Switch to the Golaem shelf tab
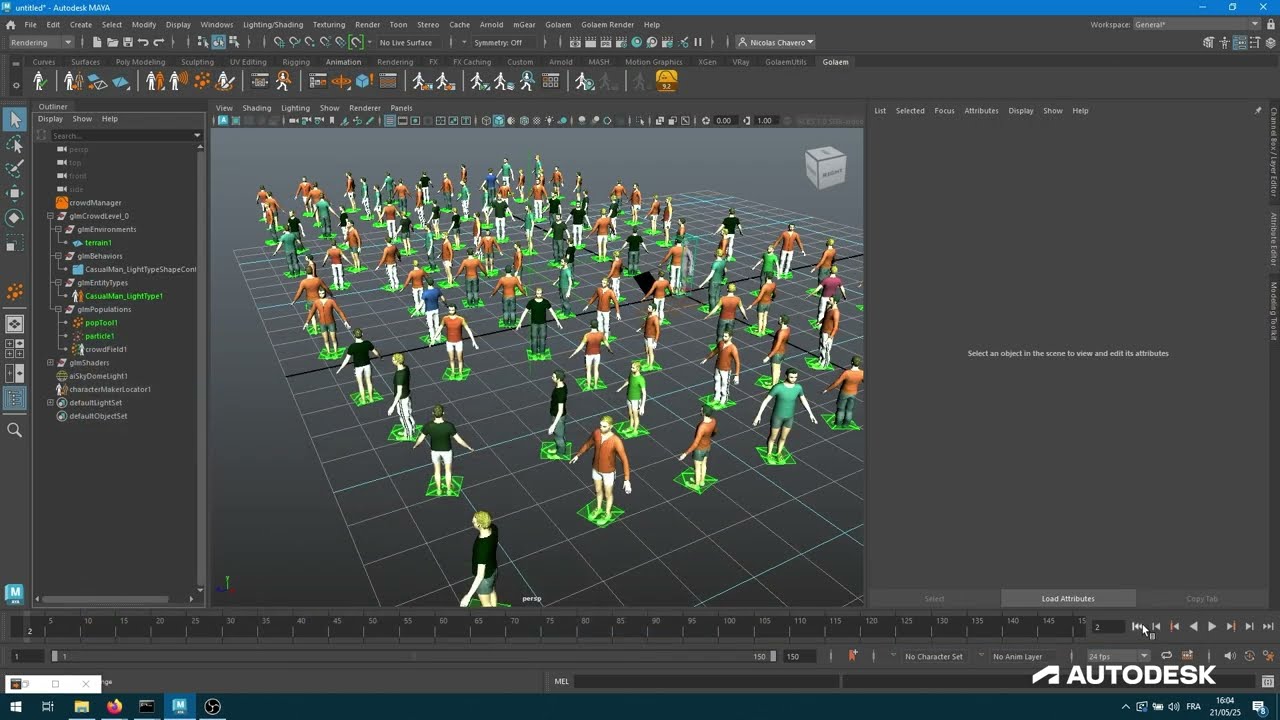1280x720 pixels. pos(835,62)
